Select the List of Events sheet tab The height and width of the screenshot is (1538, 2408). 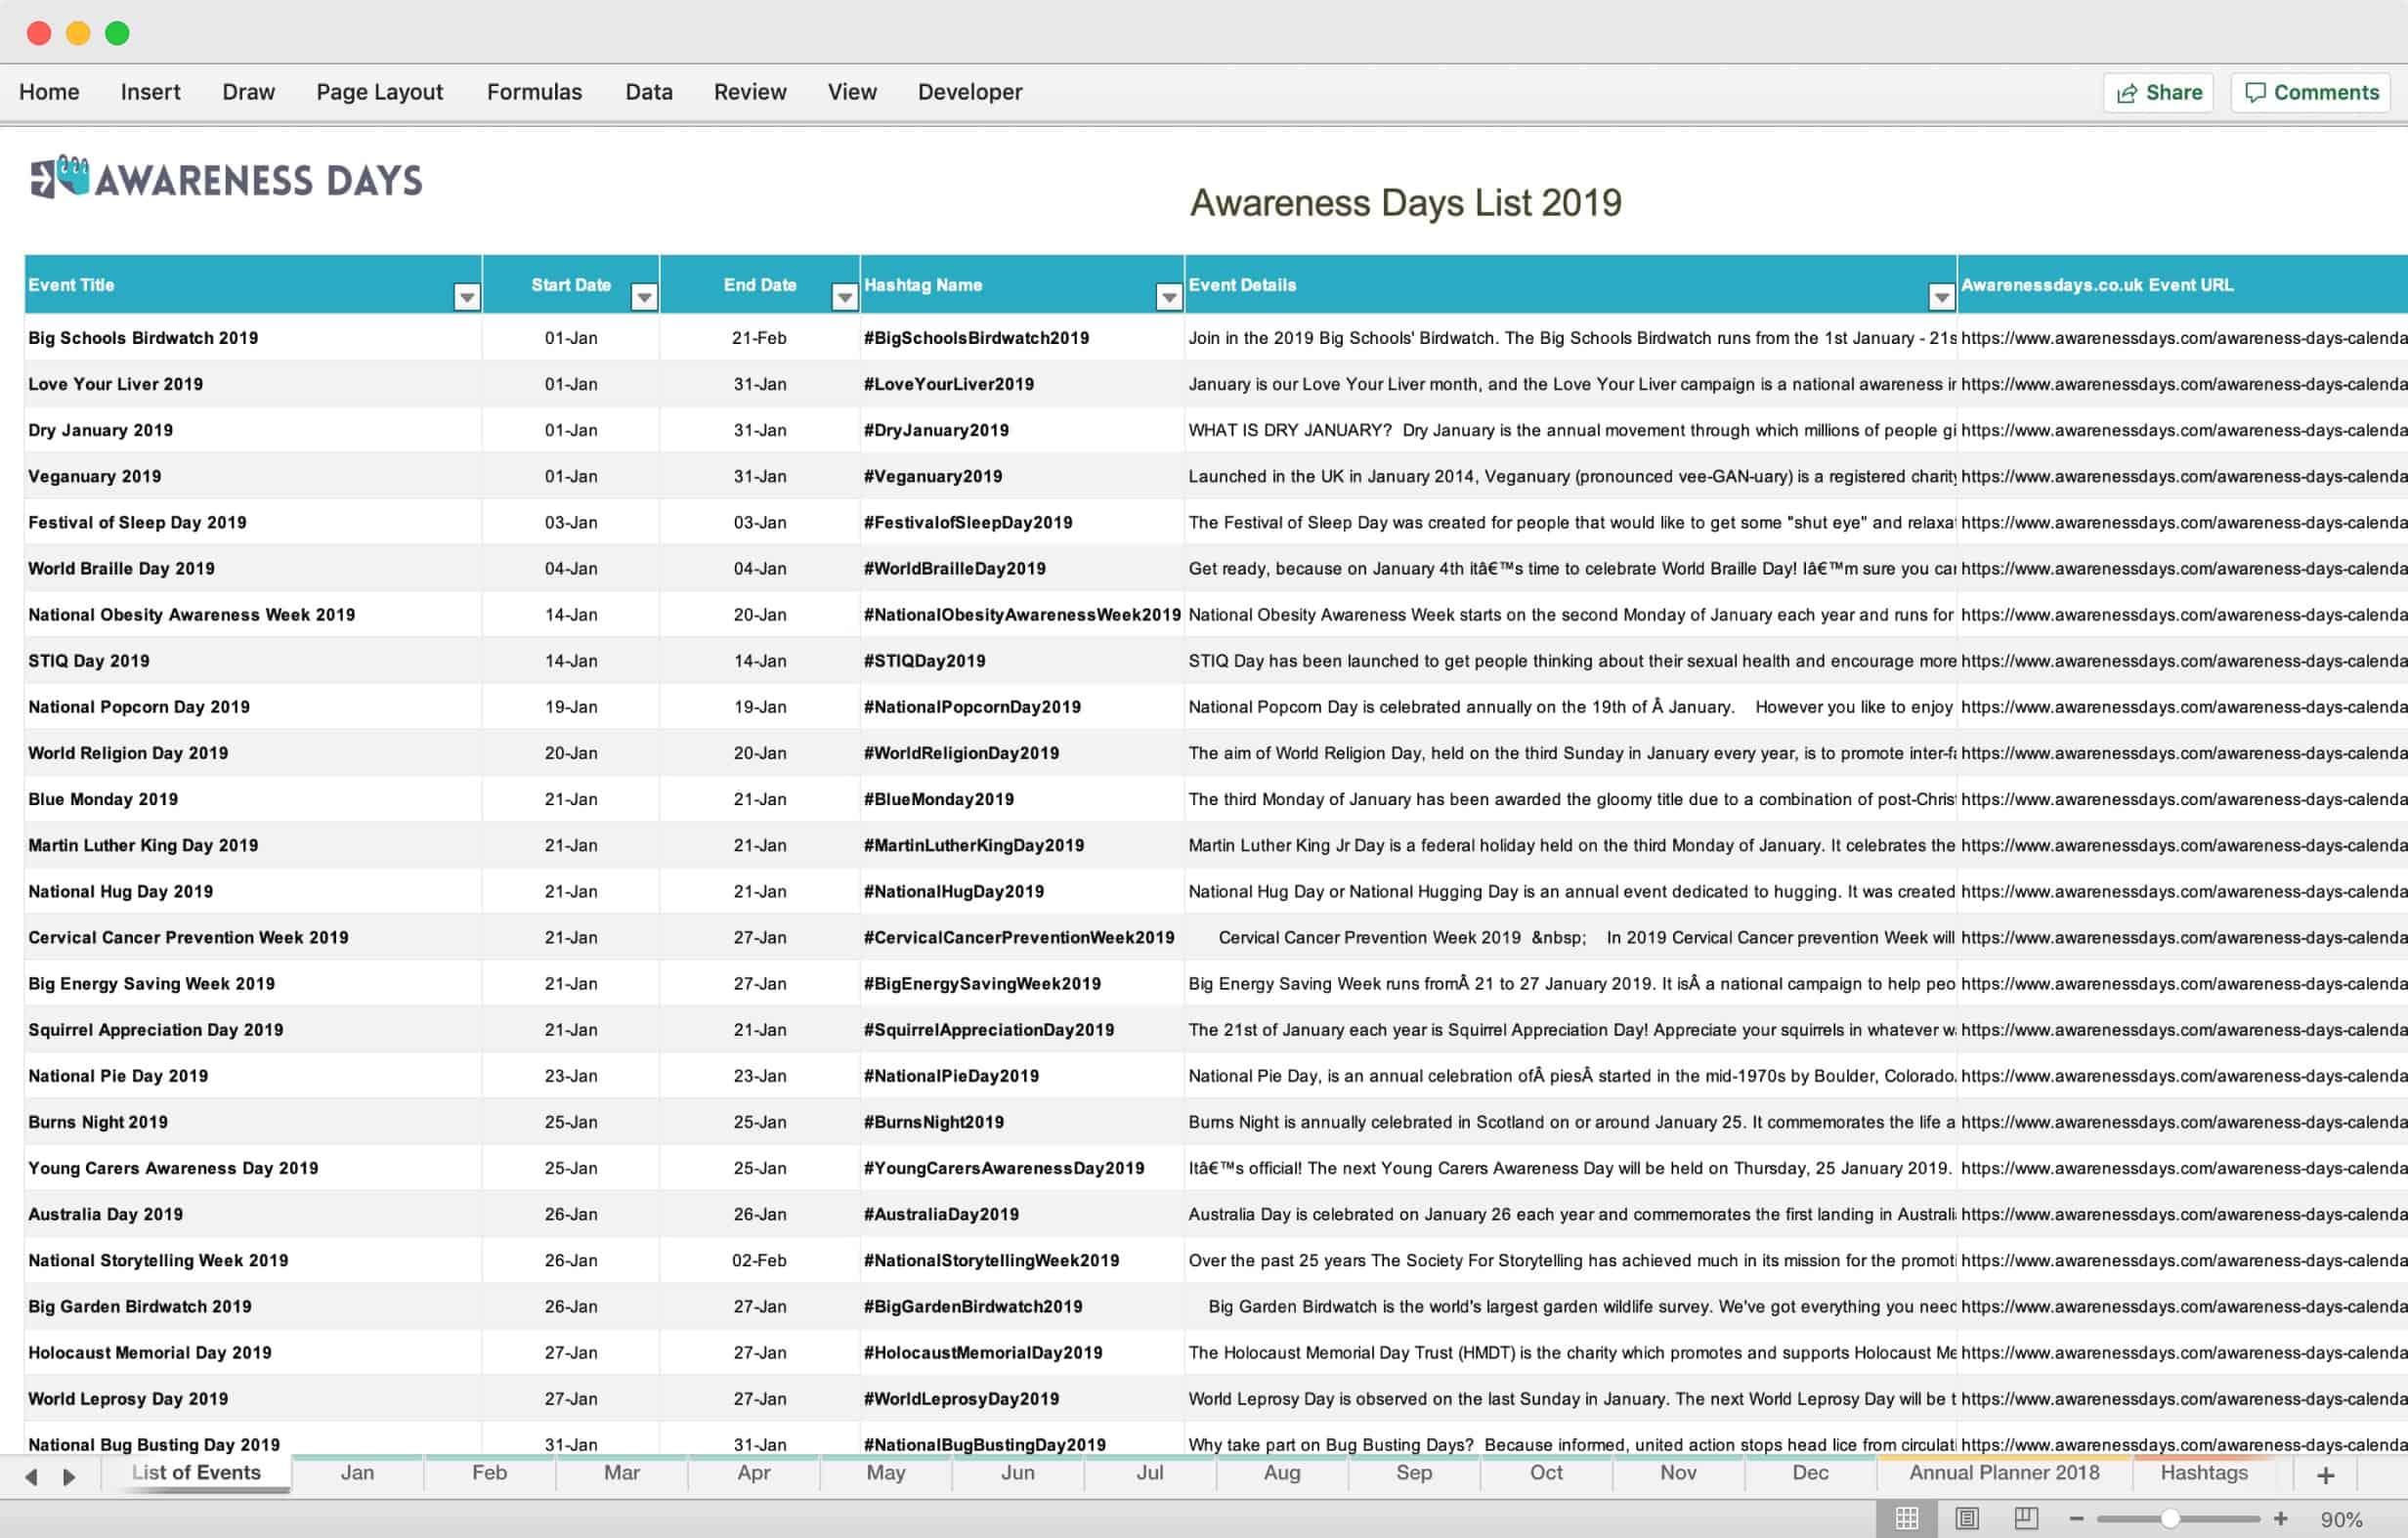click(196, 1472)
